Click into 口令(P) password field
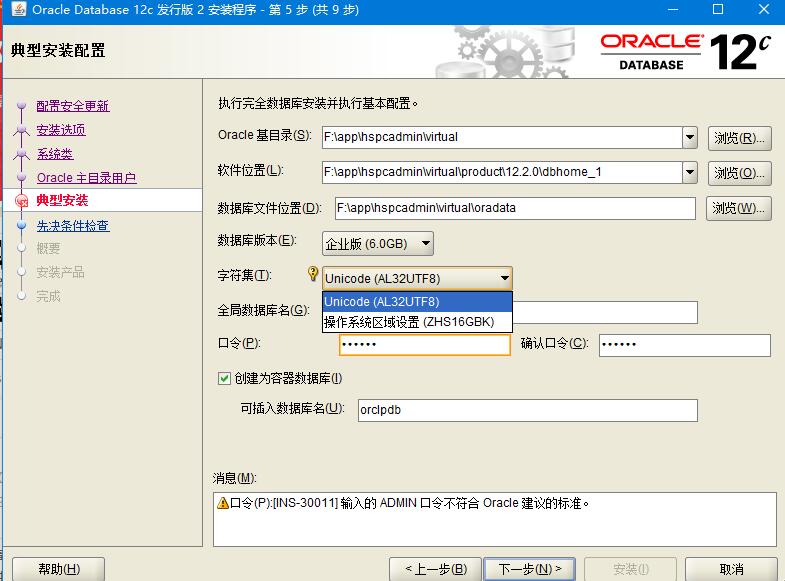This screenshot has height=581, width=785. (425, 345)
